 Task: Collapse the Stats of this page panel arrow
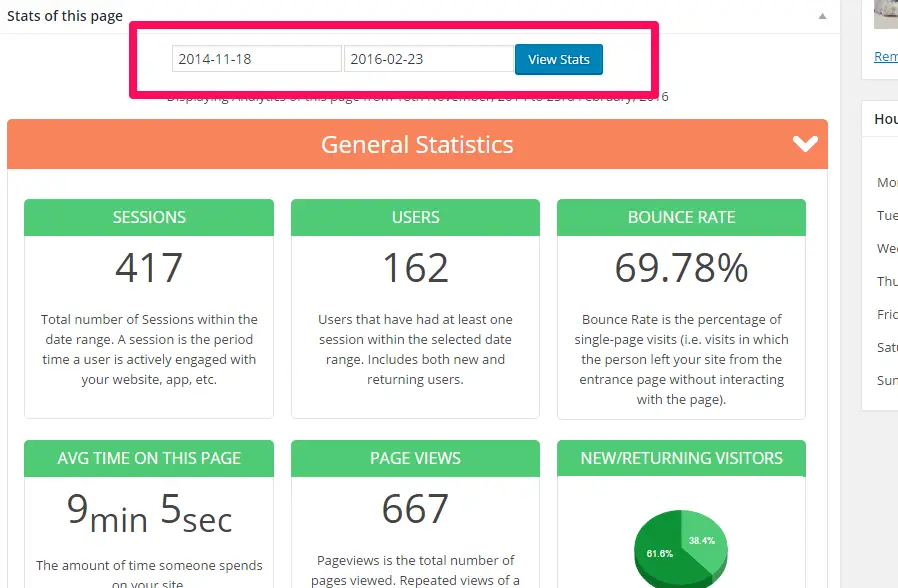pos(822,16)
